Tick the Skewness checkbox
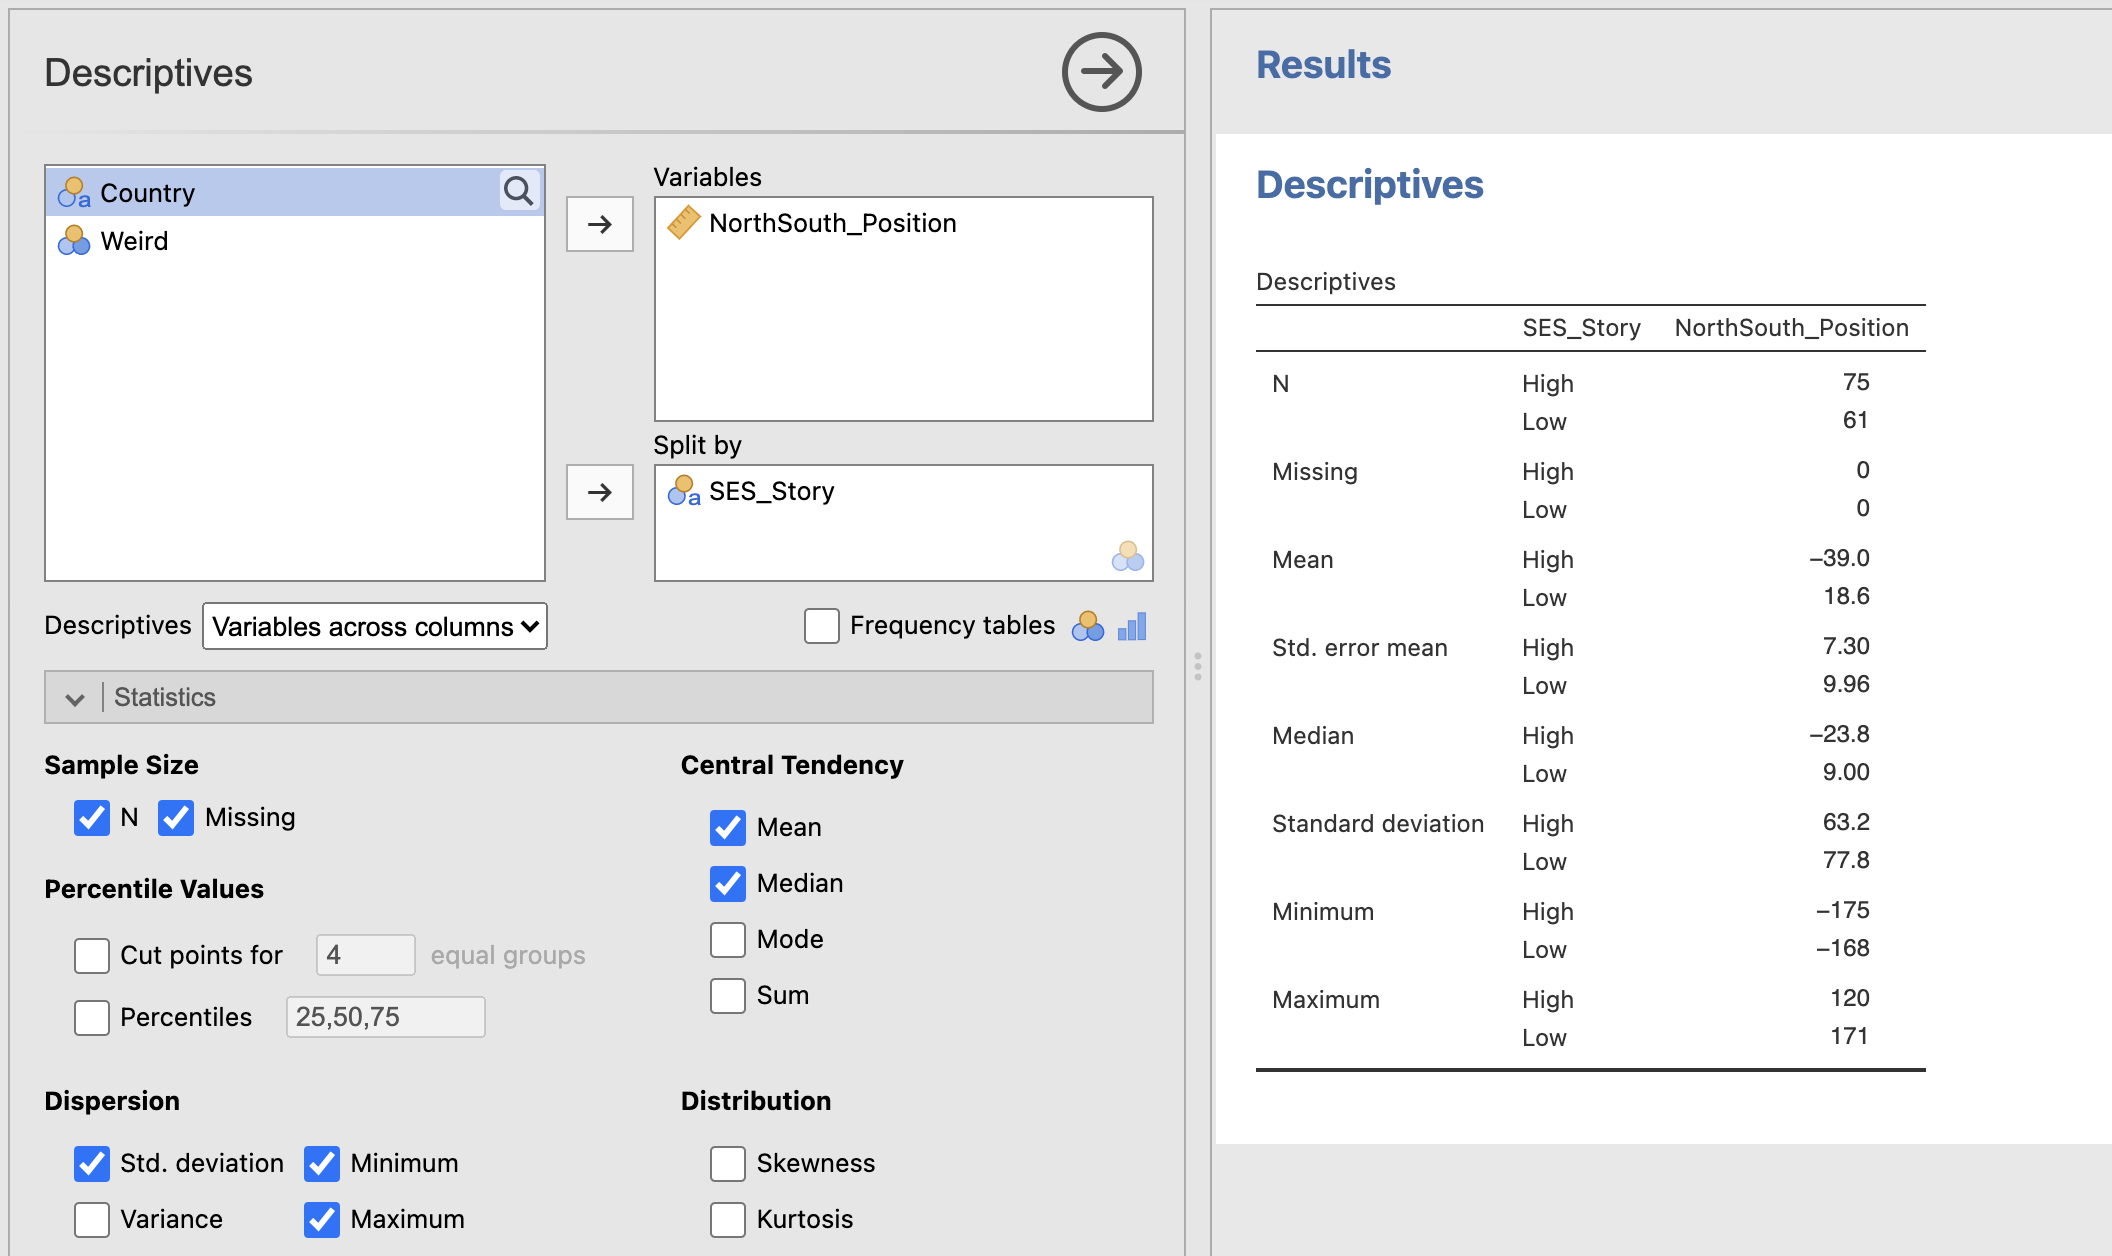 728,1163
